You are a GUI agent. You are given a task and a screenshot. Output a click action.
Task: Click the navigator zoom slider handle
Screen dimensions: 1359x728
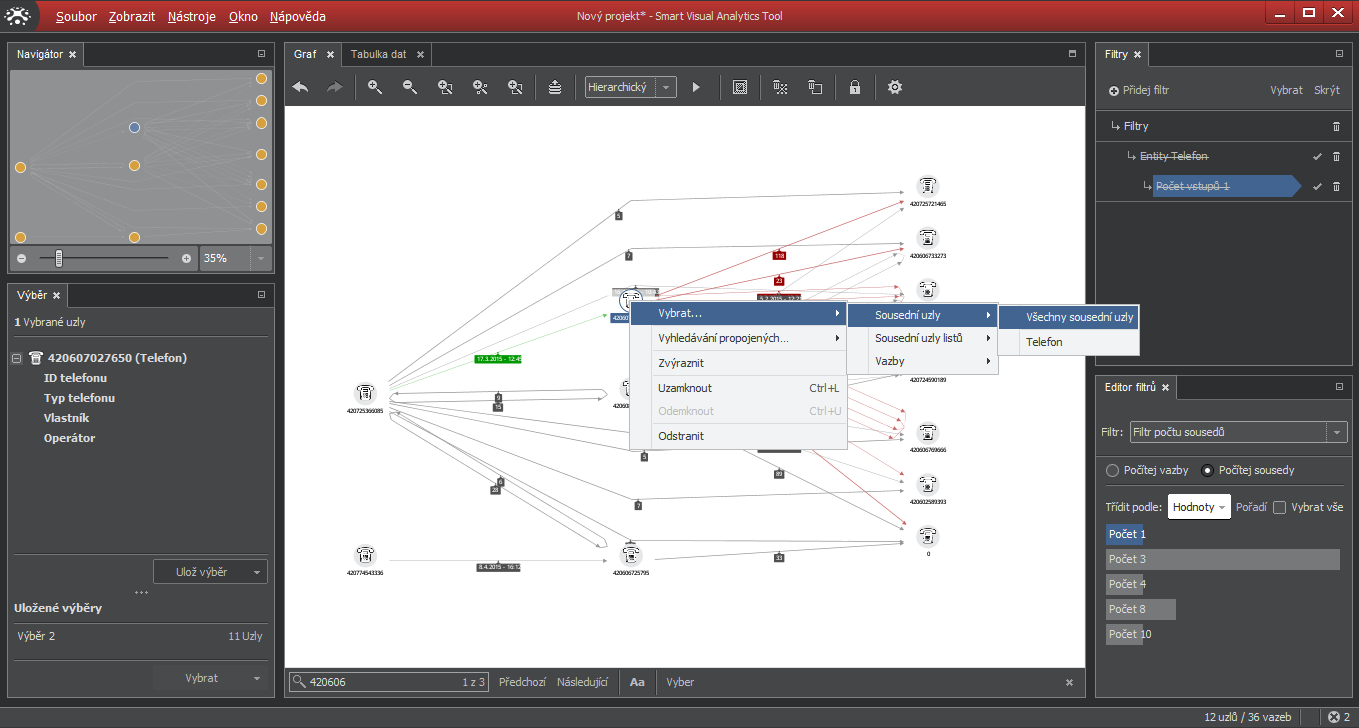click(x=59, y=258)
